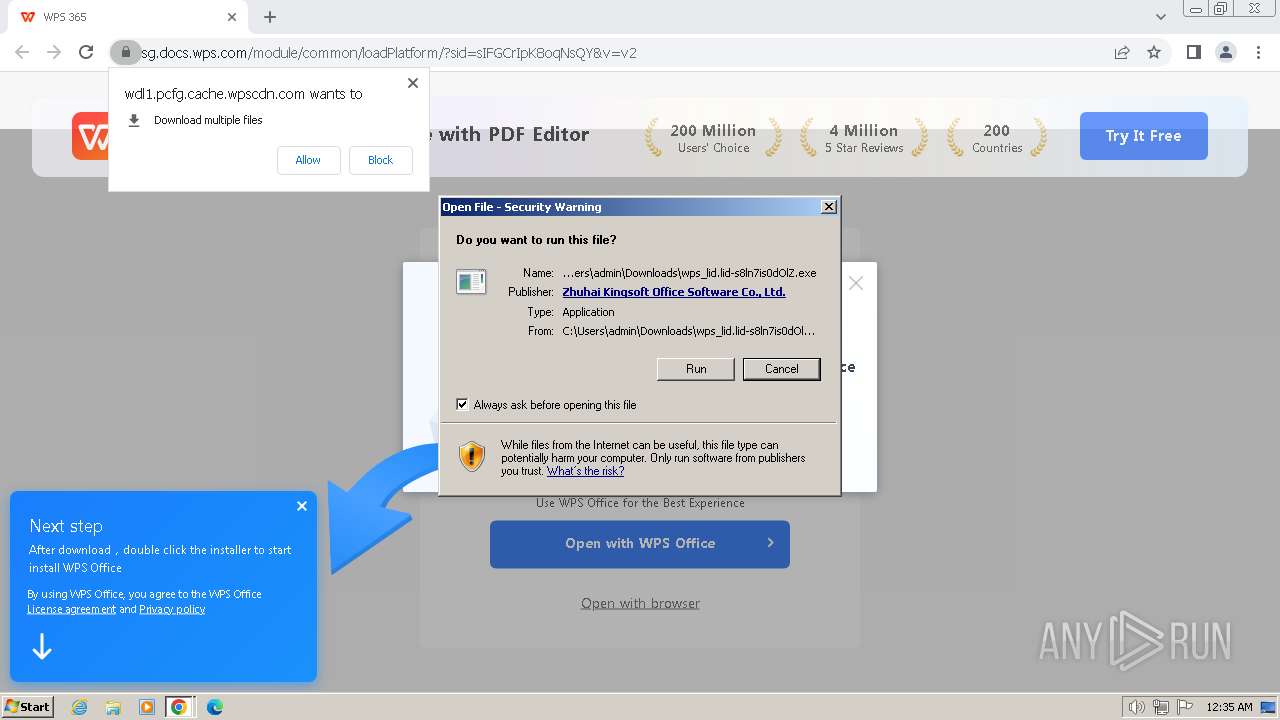Click Run in the Security Warning dialog
This screenshot has height=720, width=1280.
(696, 369)
